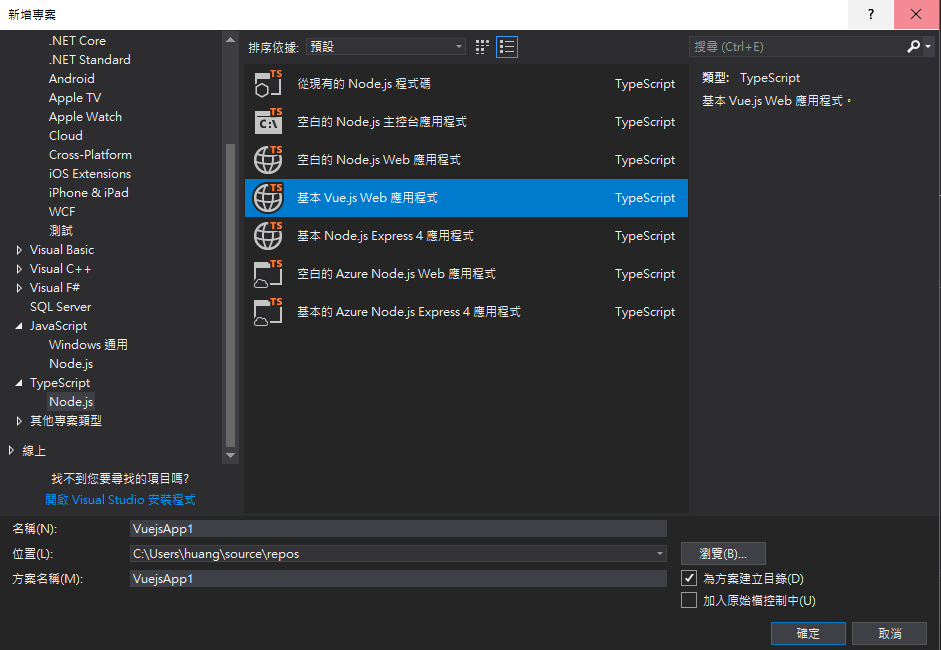This screenshot has width=941, height=650.
Task: Select Android category
Action: tap(71, 79)
